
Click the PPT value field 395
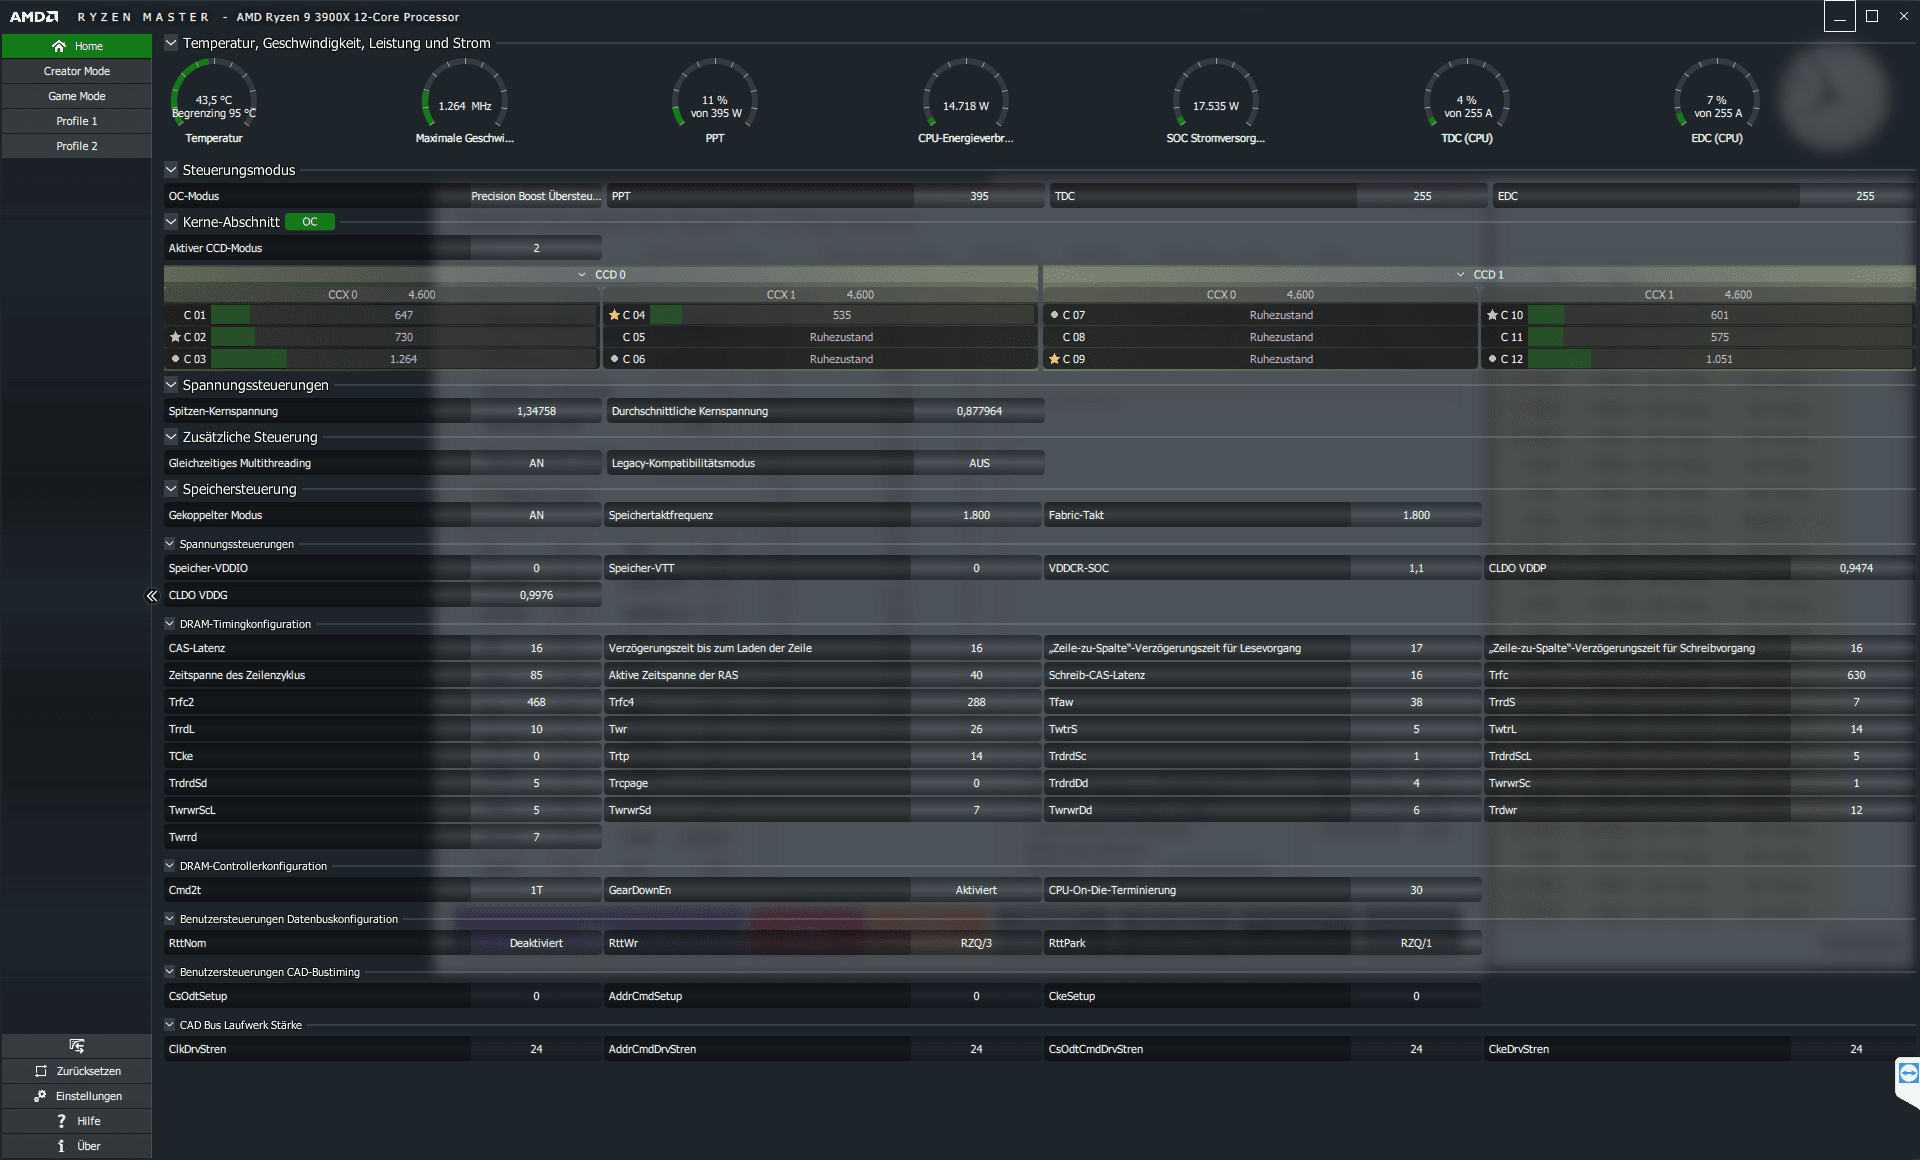tap(978, 196)
